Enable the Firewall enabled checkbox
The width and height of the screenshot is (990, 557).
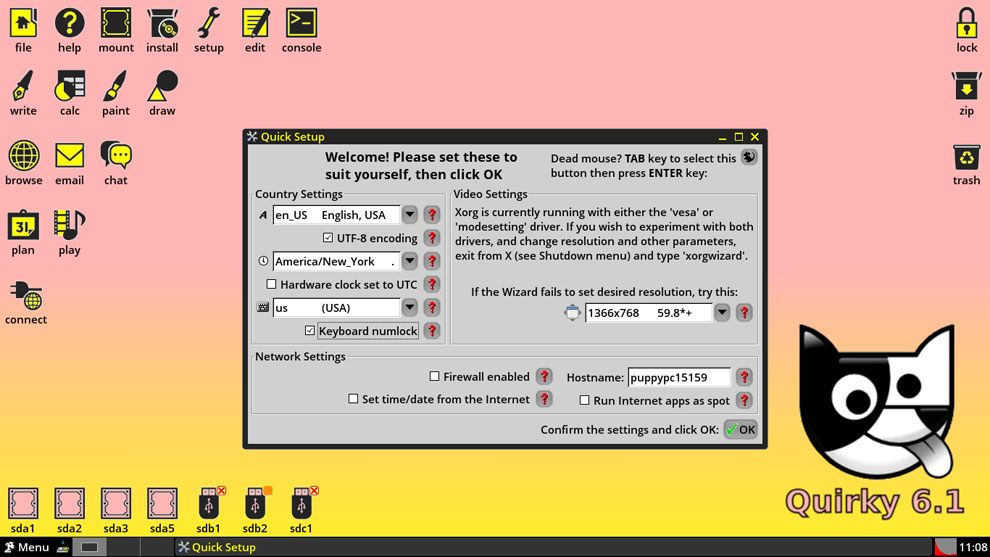pyautogui.click(x=434, y=376)
